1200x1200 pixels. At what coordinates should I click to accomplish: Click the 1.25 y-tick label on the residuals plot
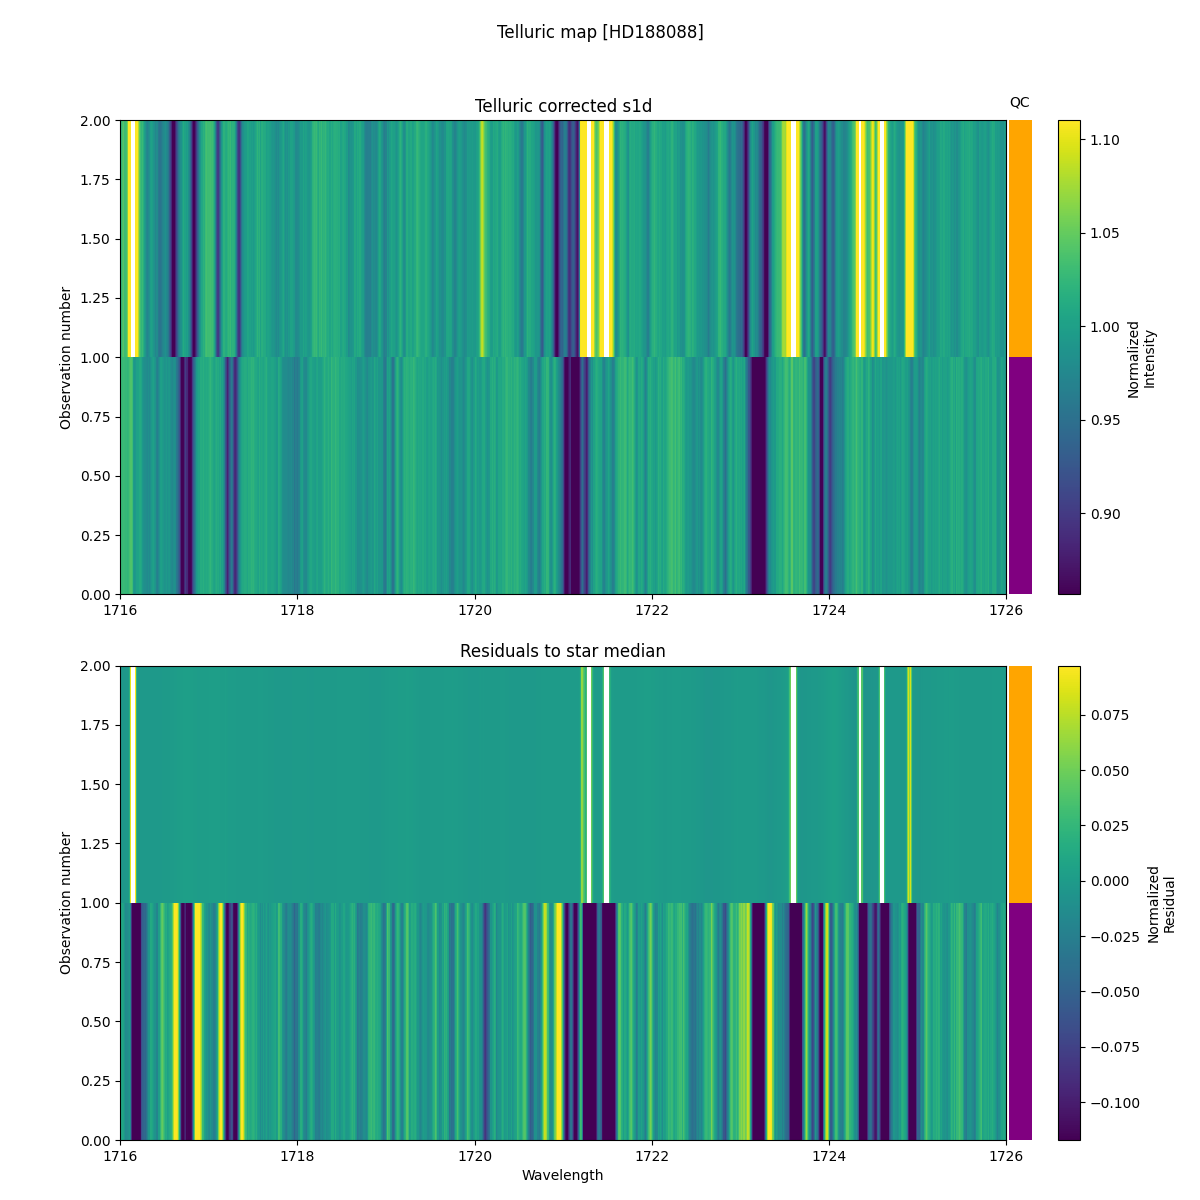point(97,844)
